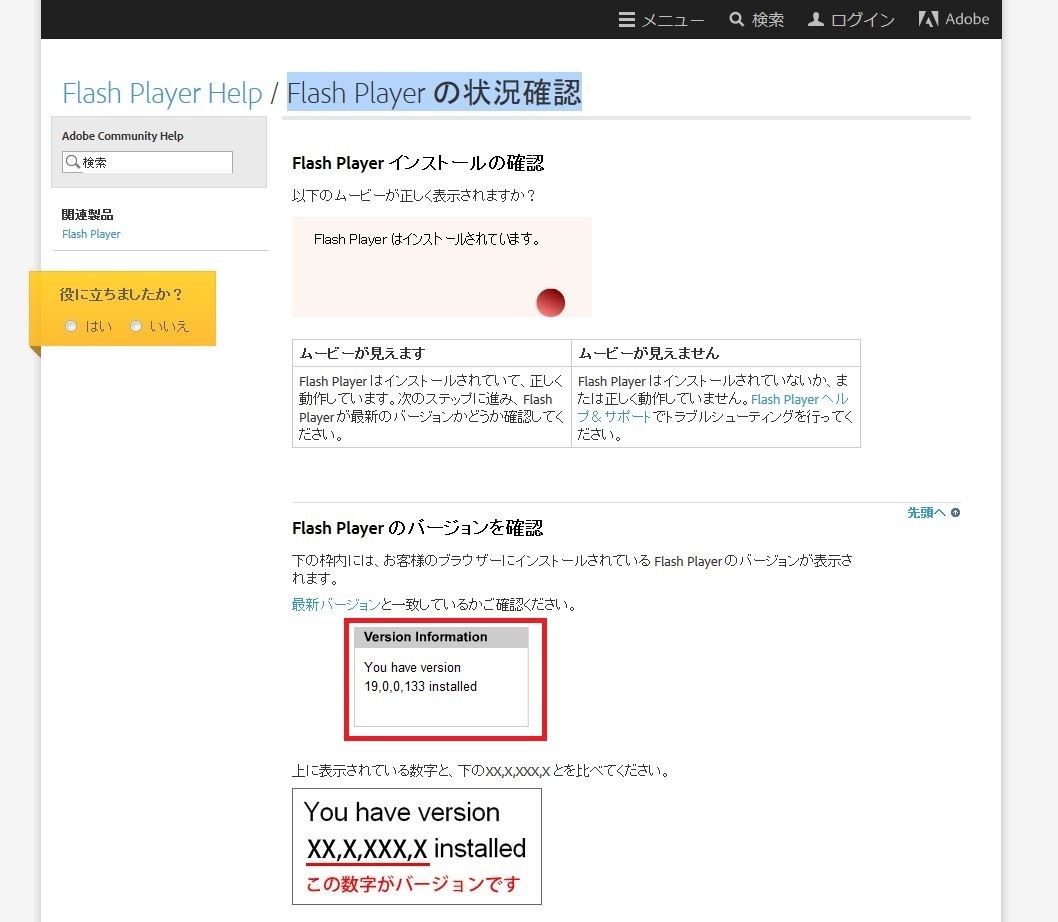Click the 19,0,0,133 installed version text
This screenshot has width=1058, height=922.
[420, 686]
